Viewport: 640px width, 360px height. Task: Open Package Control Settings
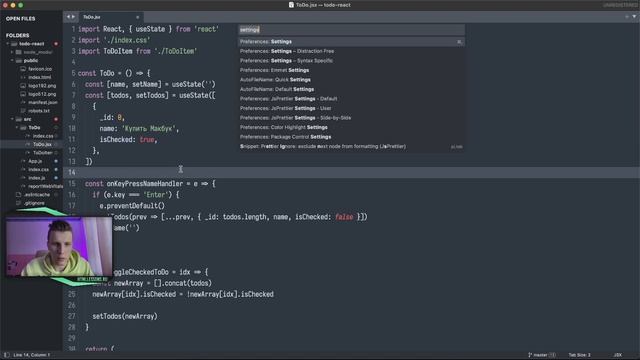tap(351, 137)
